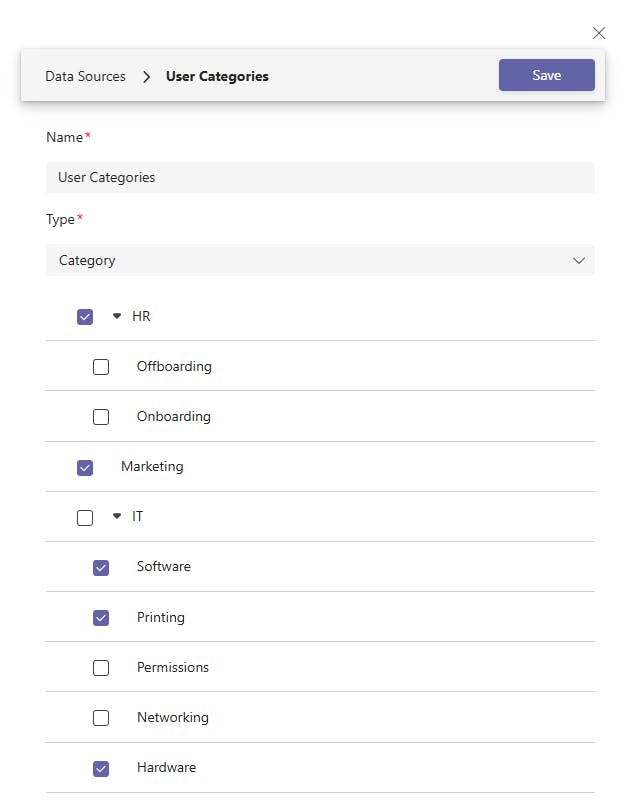Screen dimensions: 629x812
Task: Open the Type dropdown chevron
Action: tap(578, 260)
